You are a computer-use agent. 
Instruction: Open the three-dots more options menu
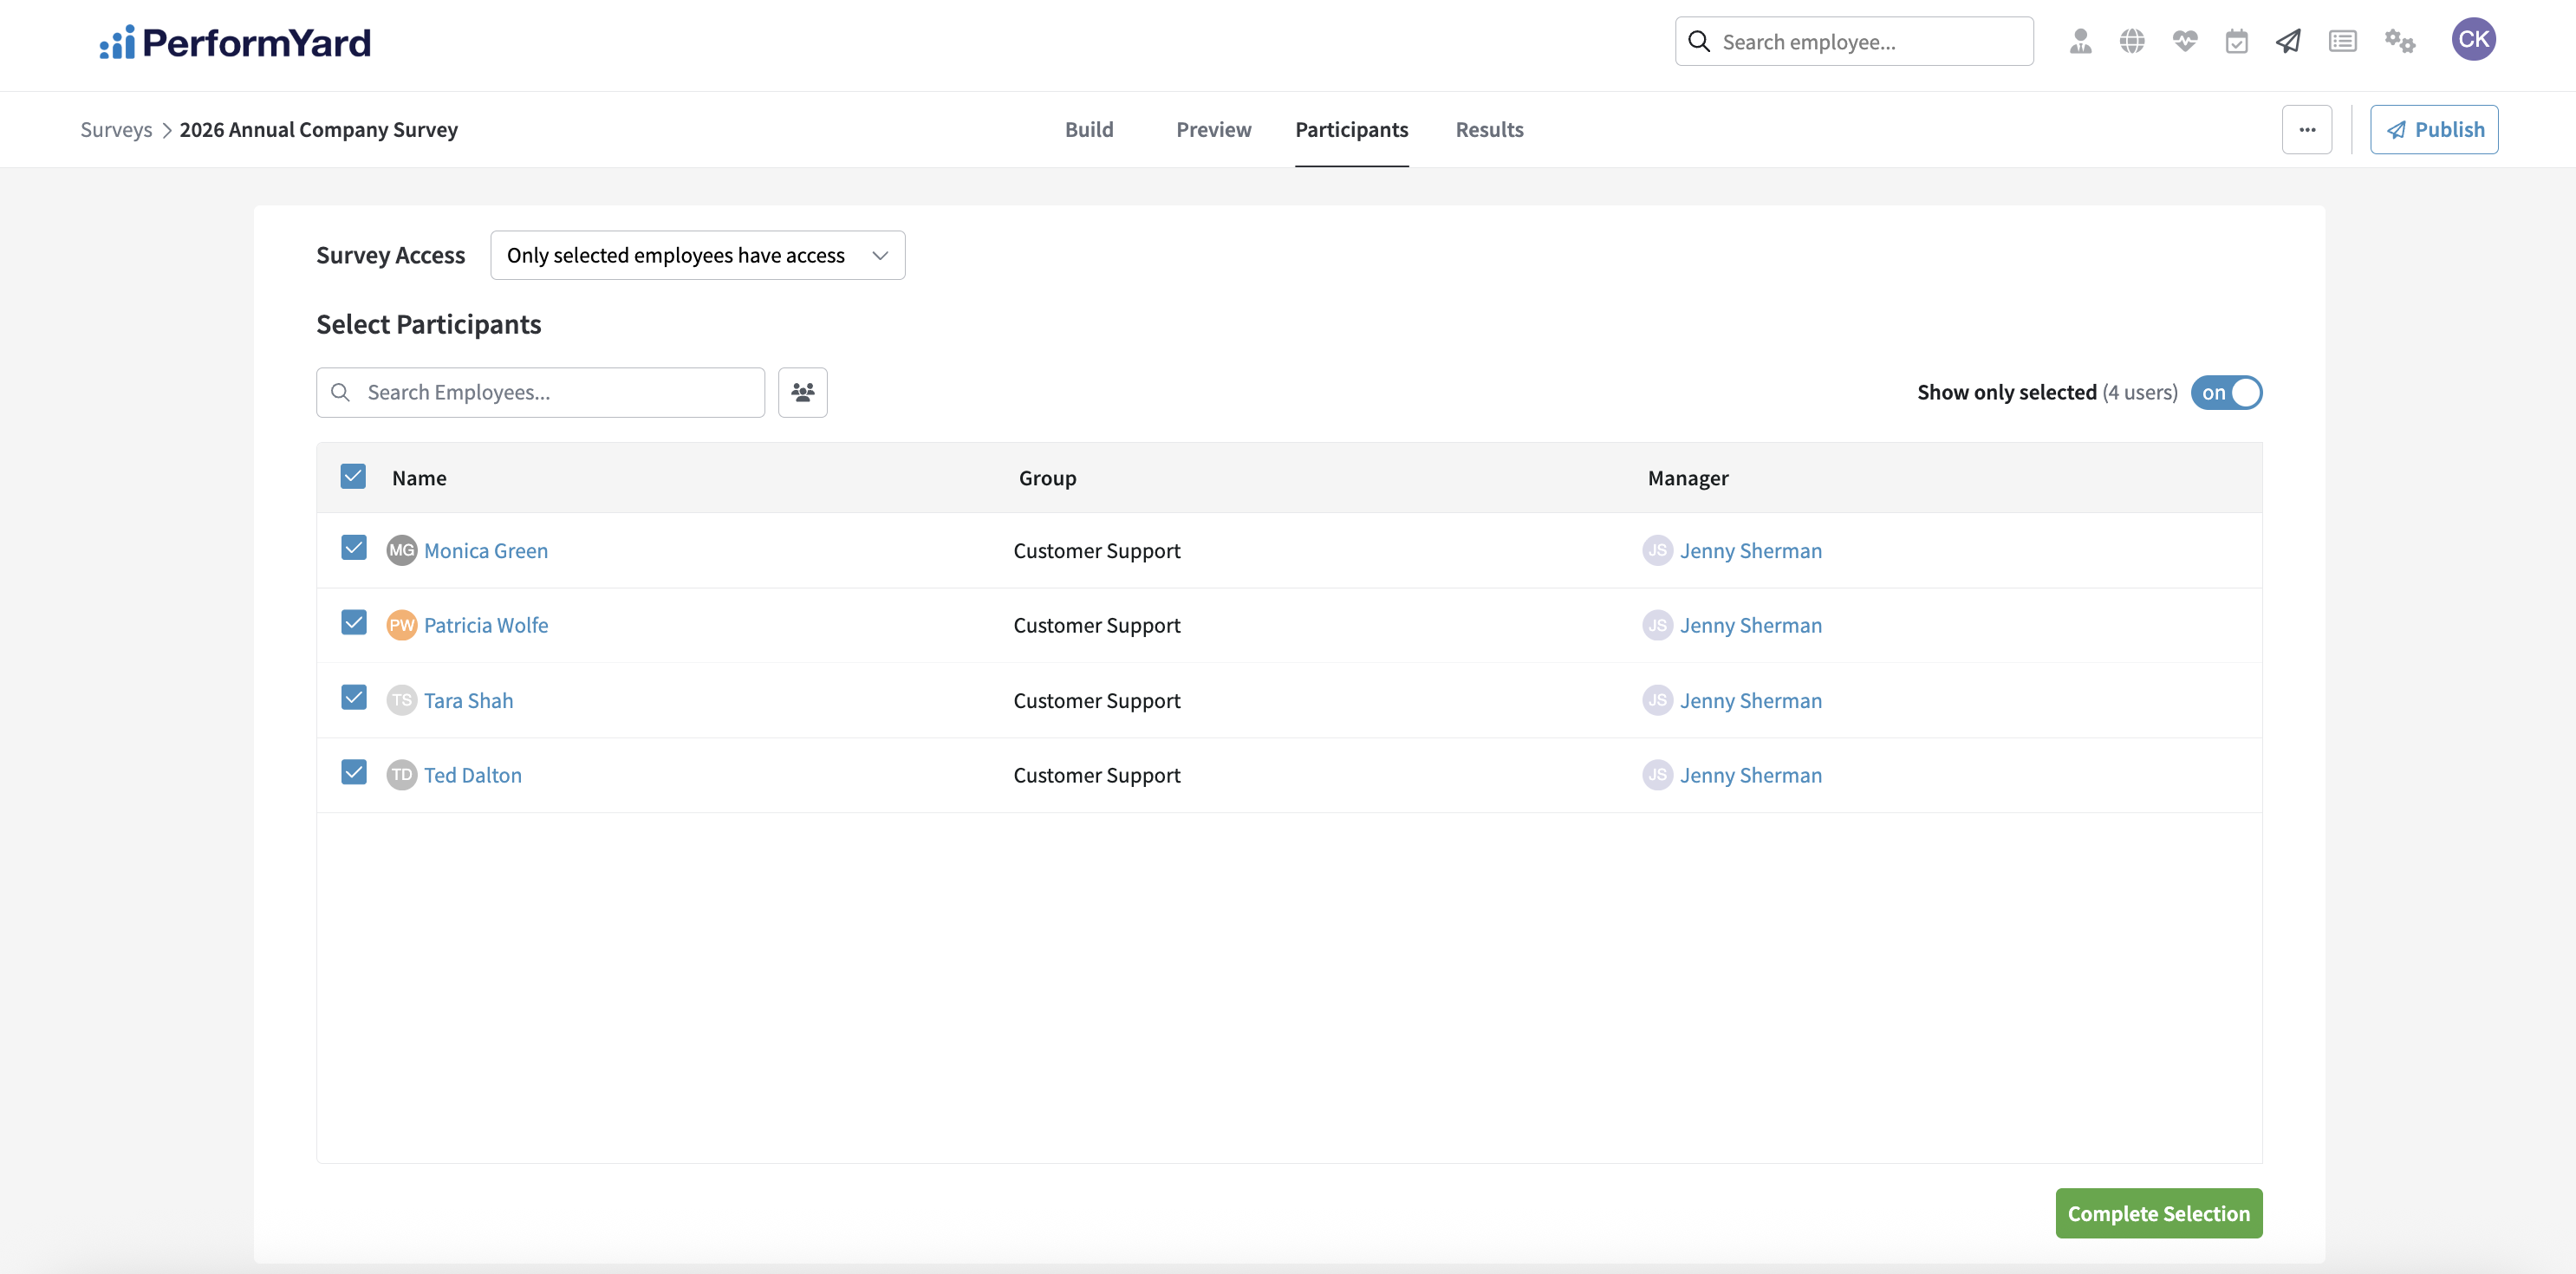click(2306, 129)
